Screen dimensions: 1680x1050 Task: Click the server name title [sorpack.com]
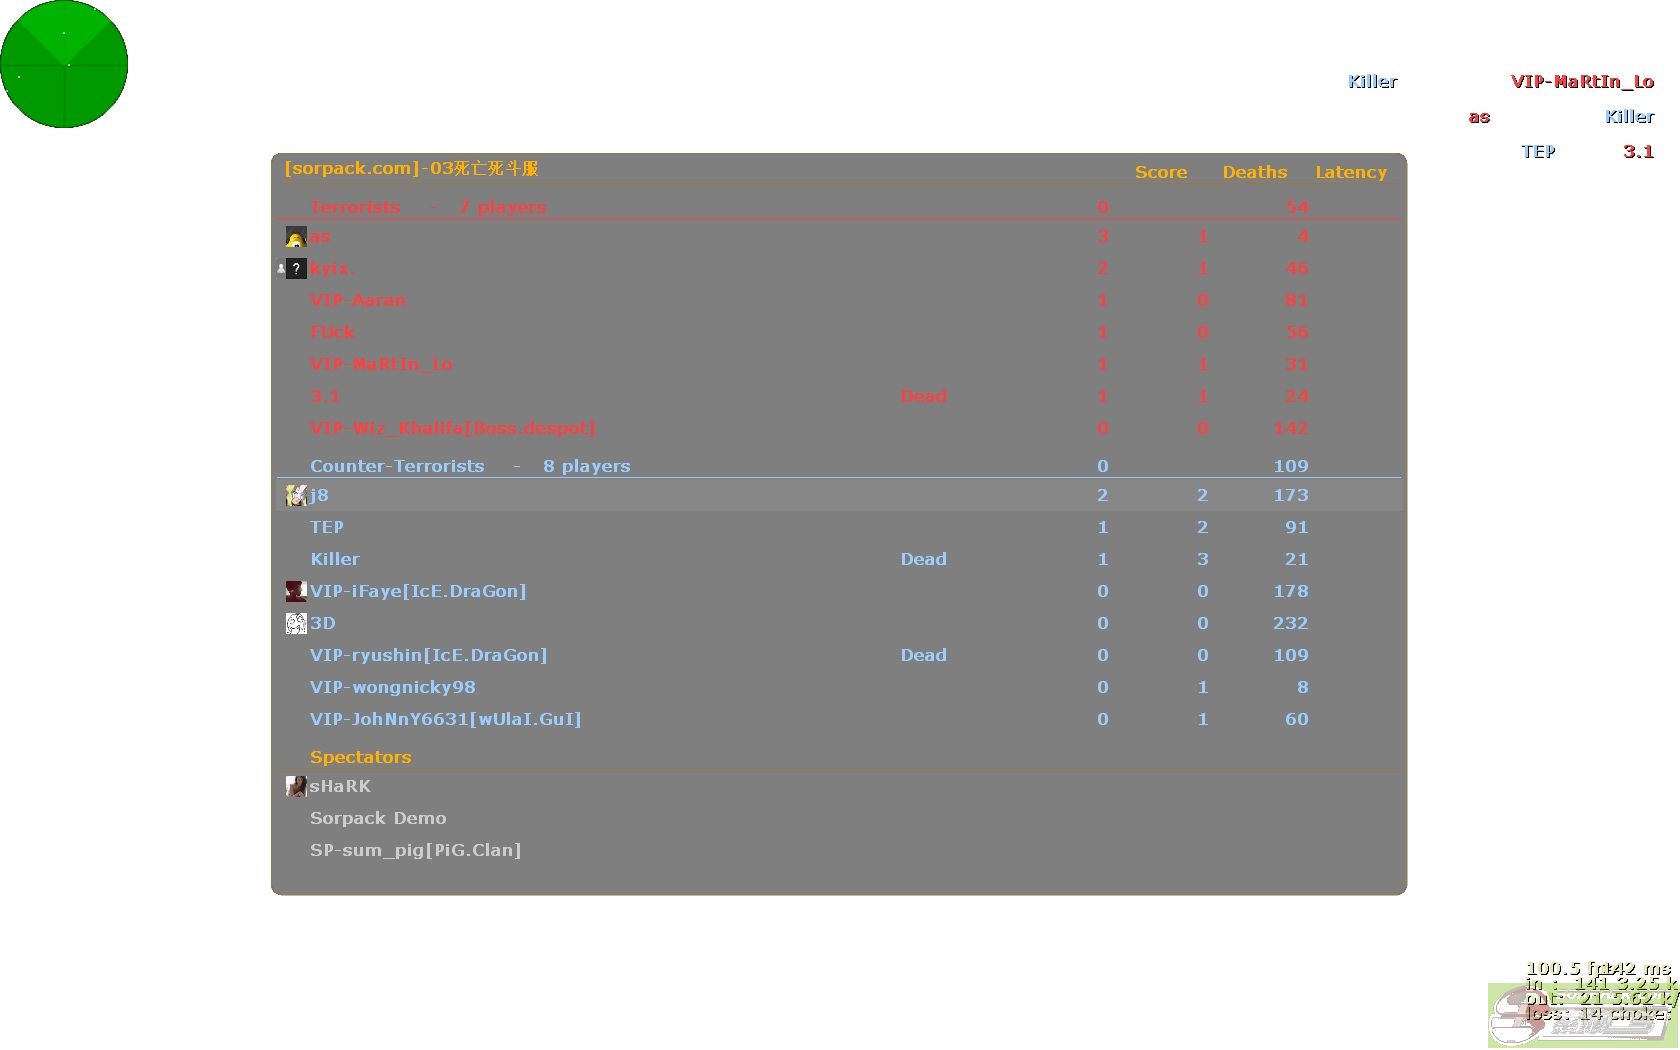coord(411,168)
